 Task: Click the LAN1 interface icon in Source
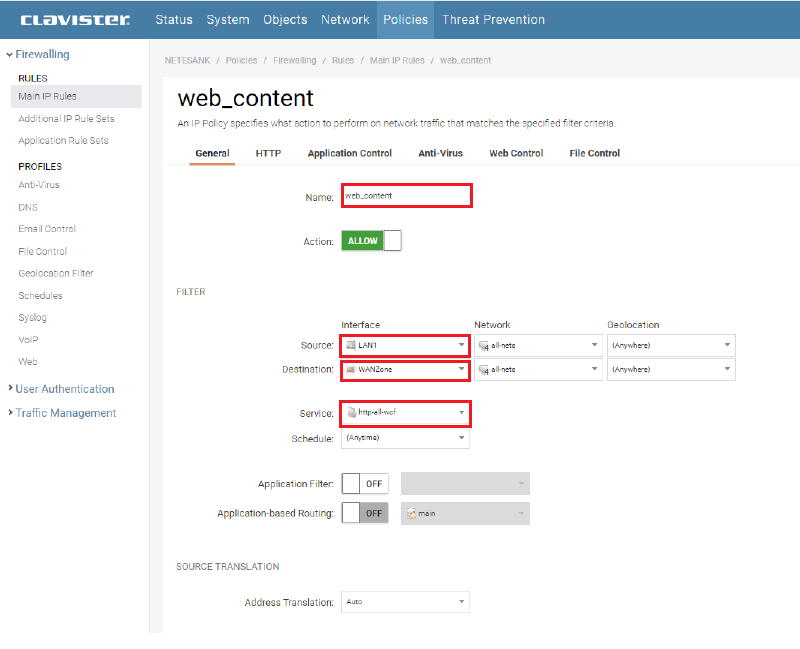pyautogui.click(x=350, y=345)
